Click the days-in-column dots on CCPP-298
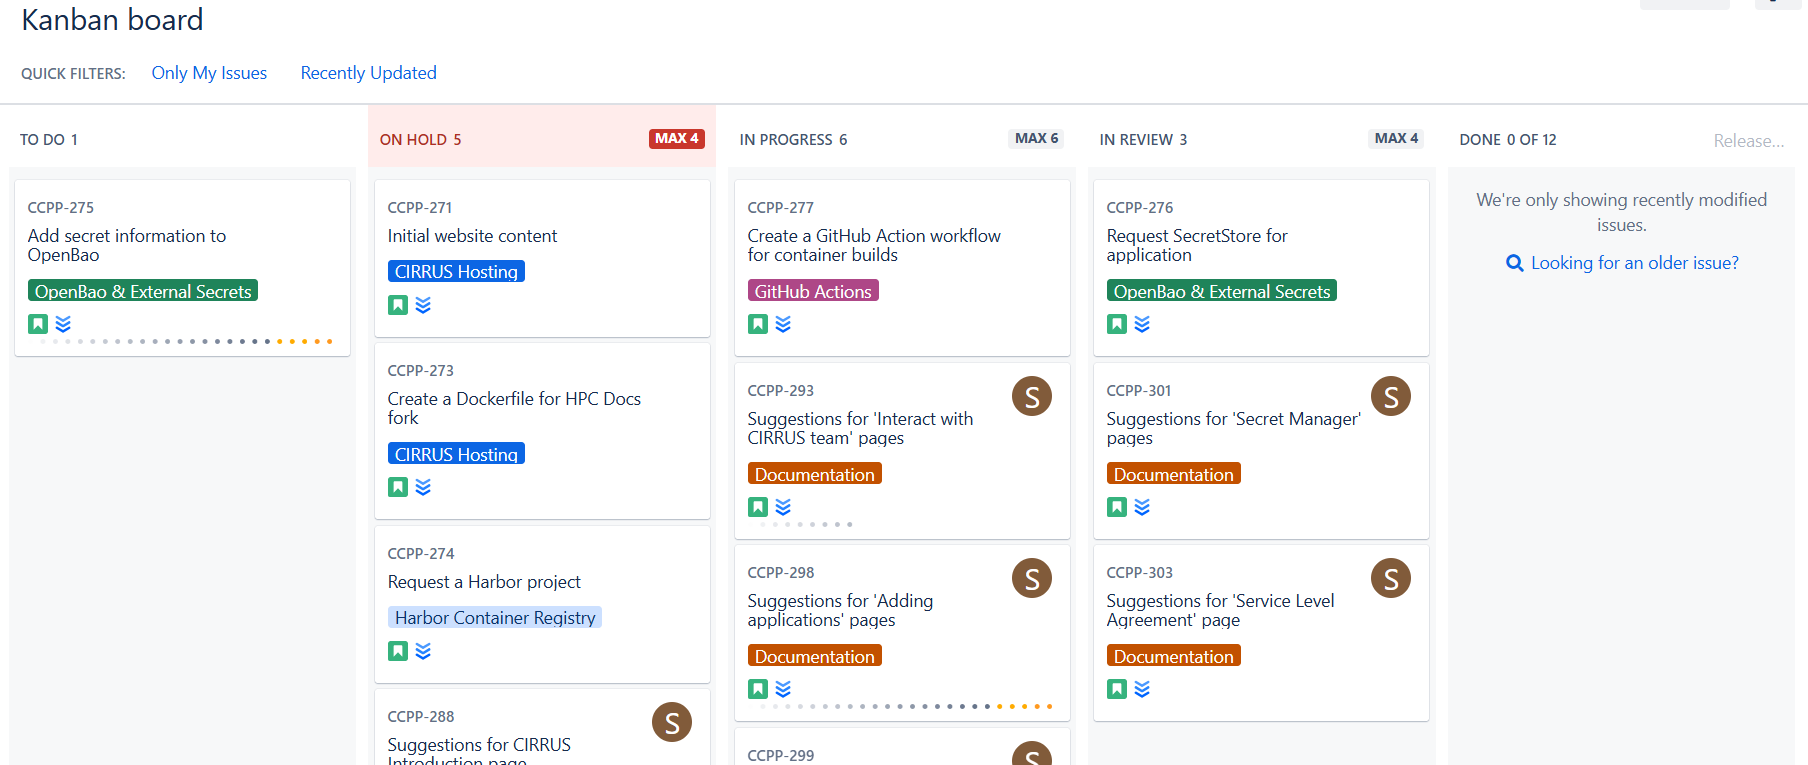 [905, 707]
